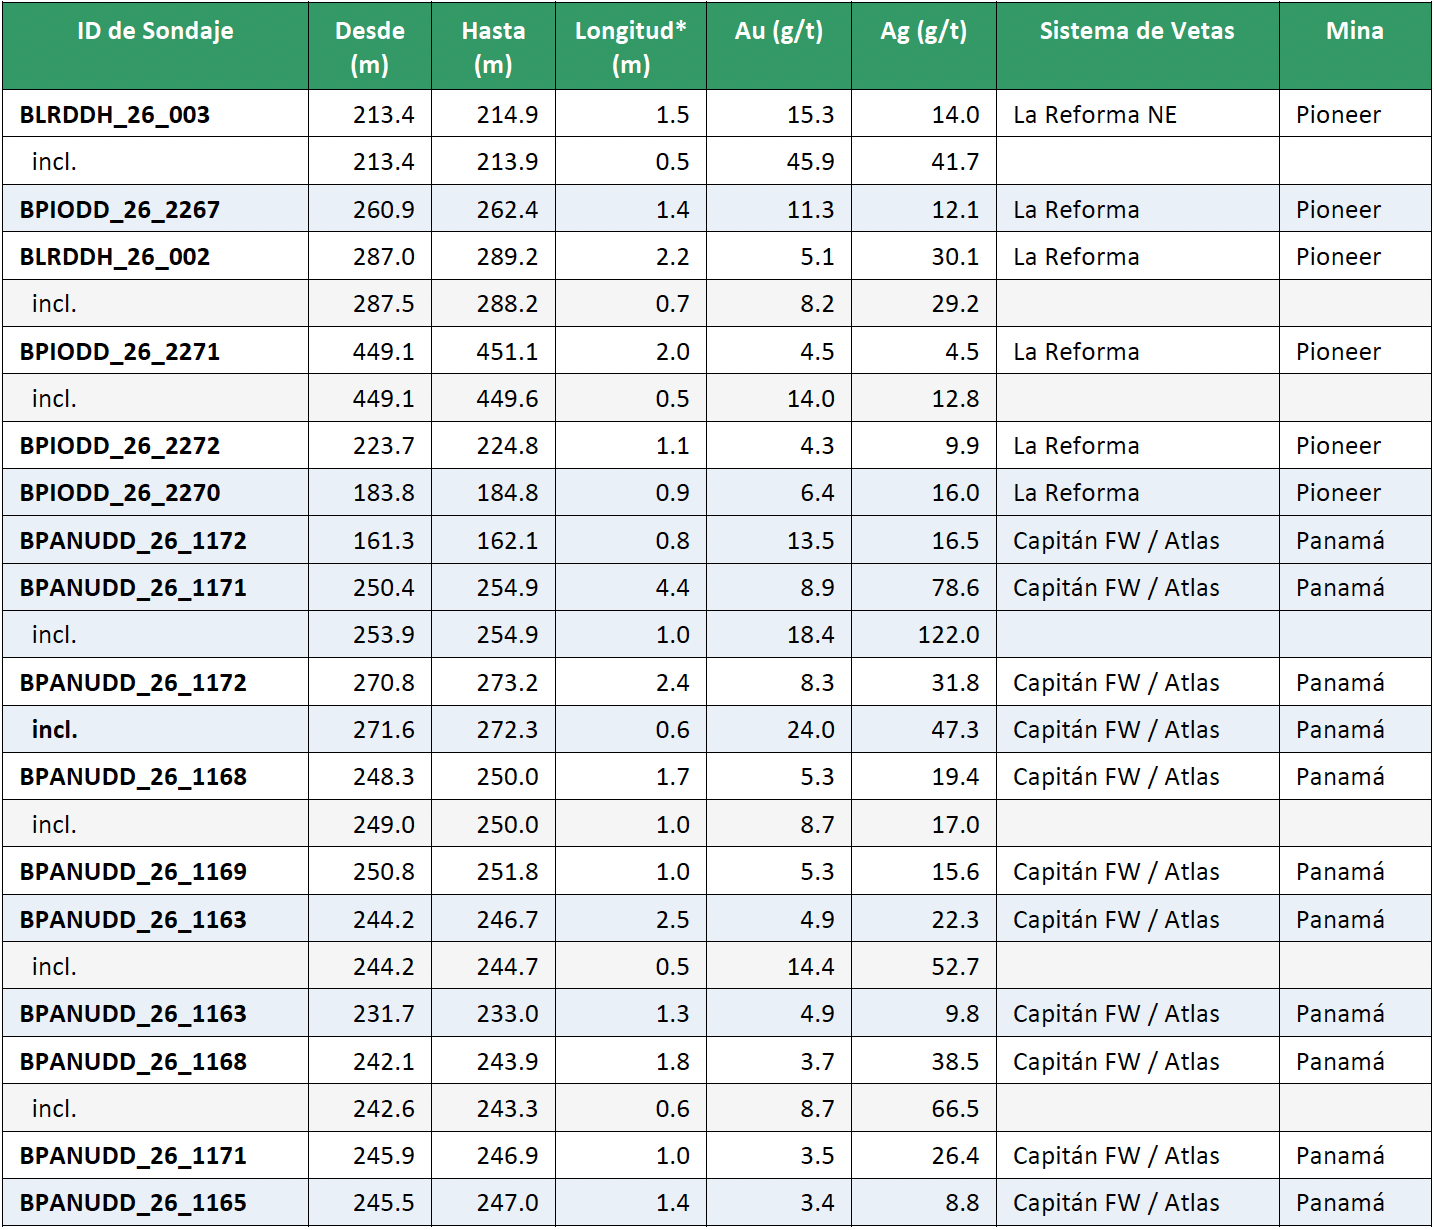Select the 122.0 silver value cell
1434x1230 pixels.
tap(923, 634)
